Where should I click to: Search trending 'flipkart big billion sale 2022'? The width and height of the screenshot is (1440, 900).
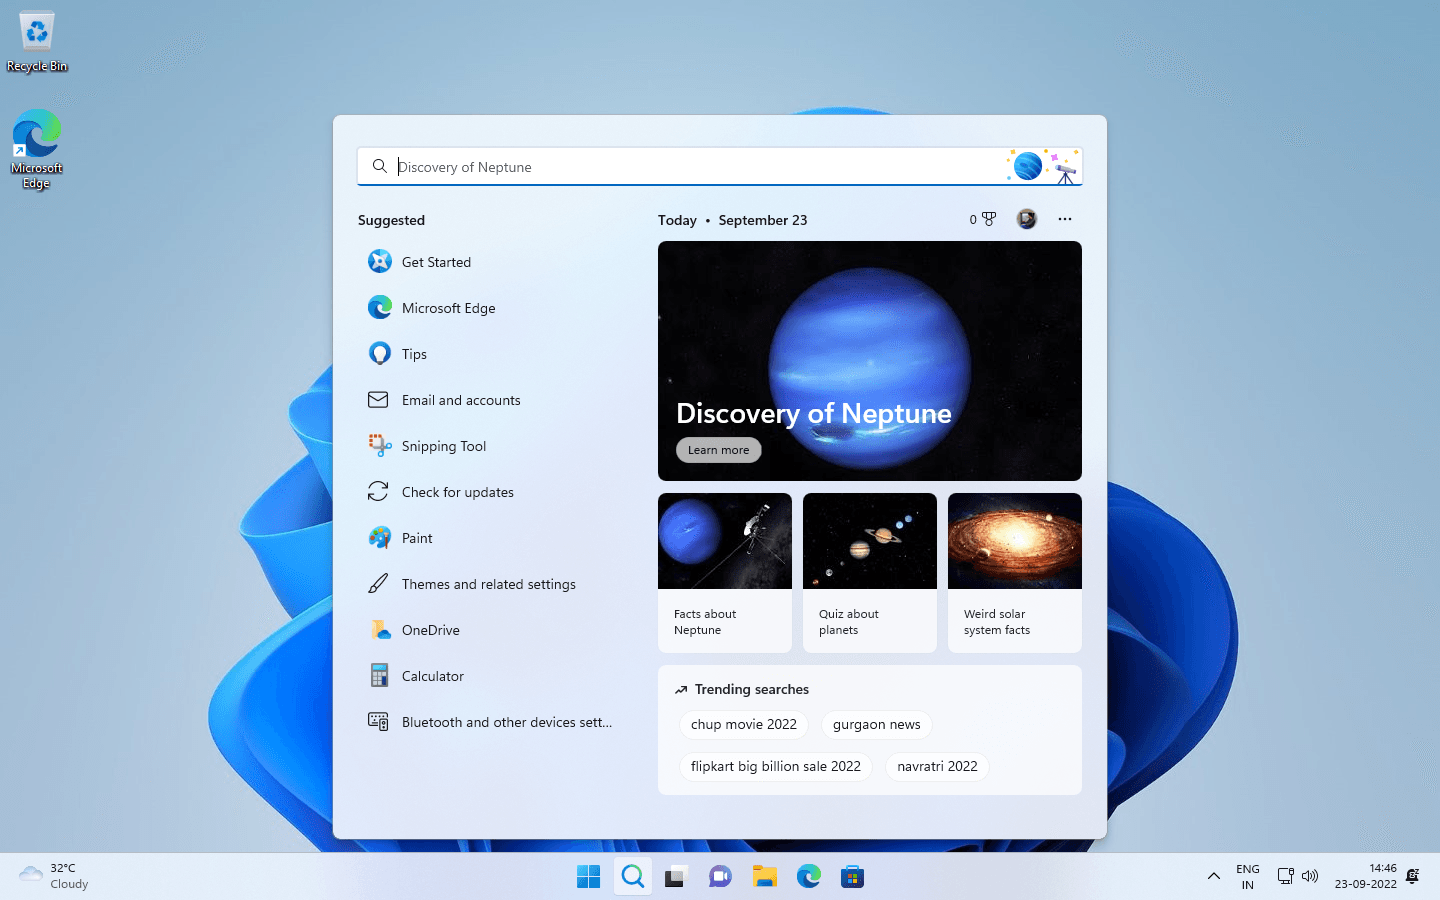776,767
